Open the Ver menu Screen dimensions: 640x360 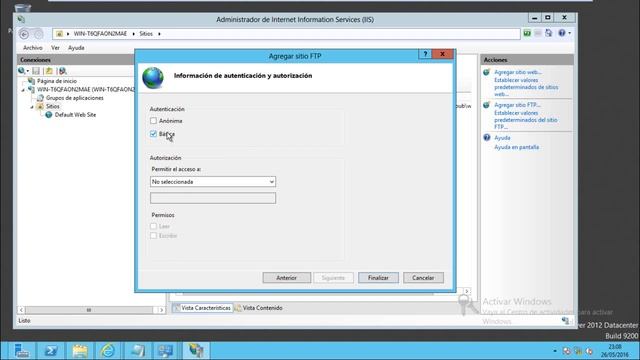56,48
